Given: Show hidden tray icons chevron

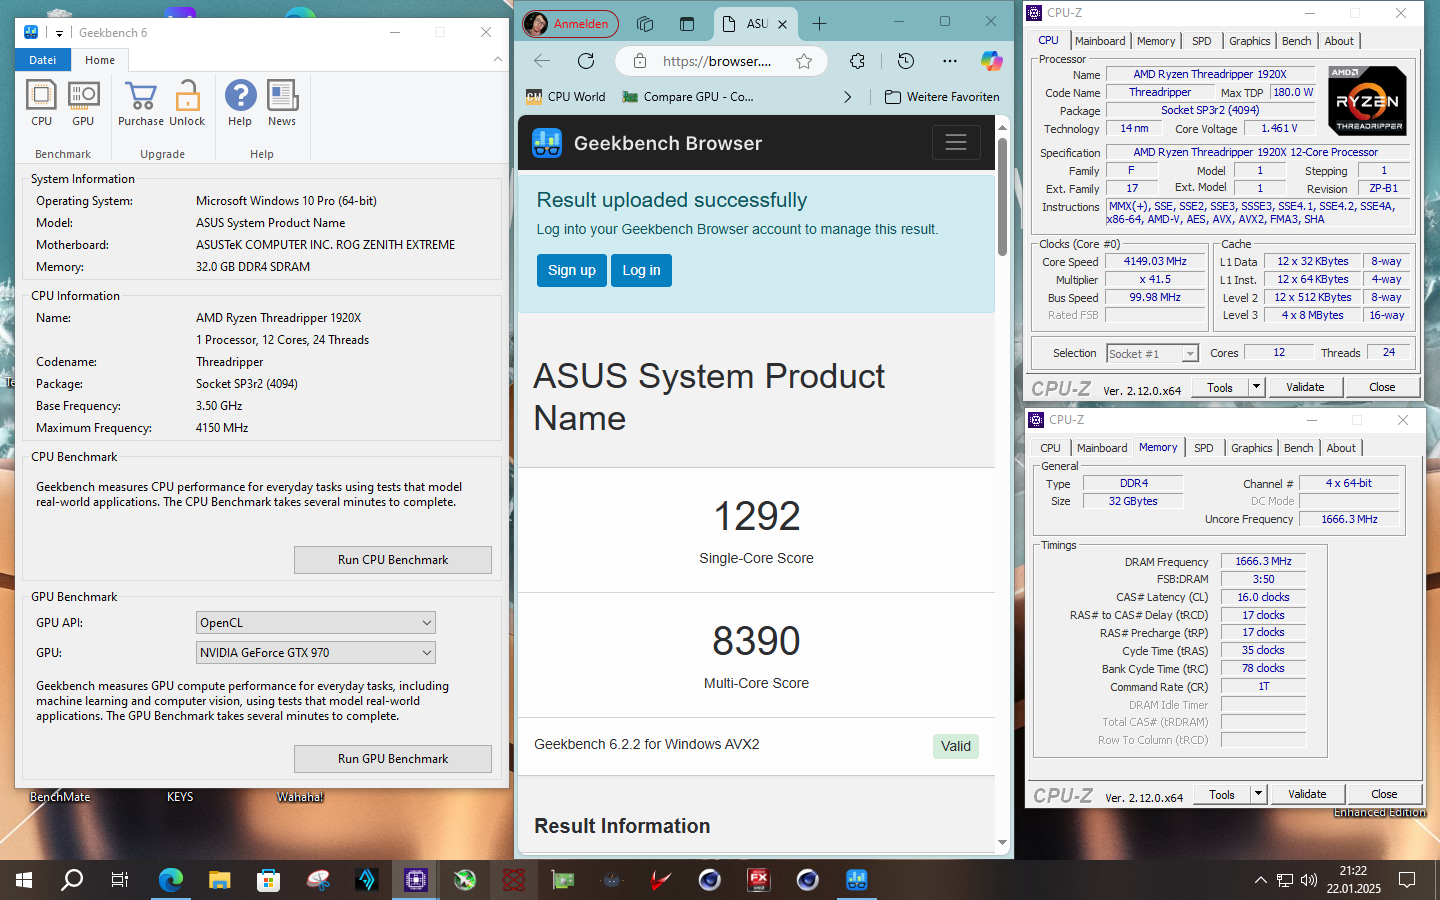Looking at the screenshot, I should pyautogui.click(x=1260, y=880).
